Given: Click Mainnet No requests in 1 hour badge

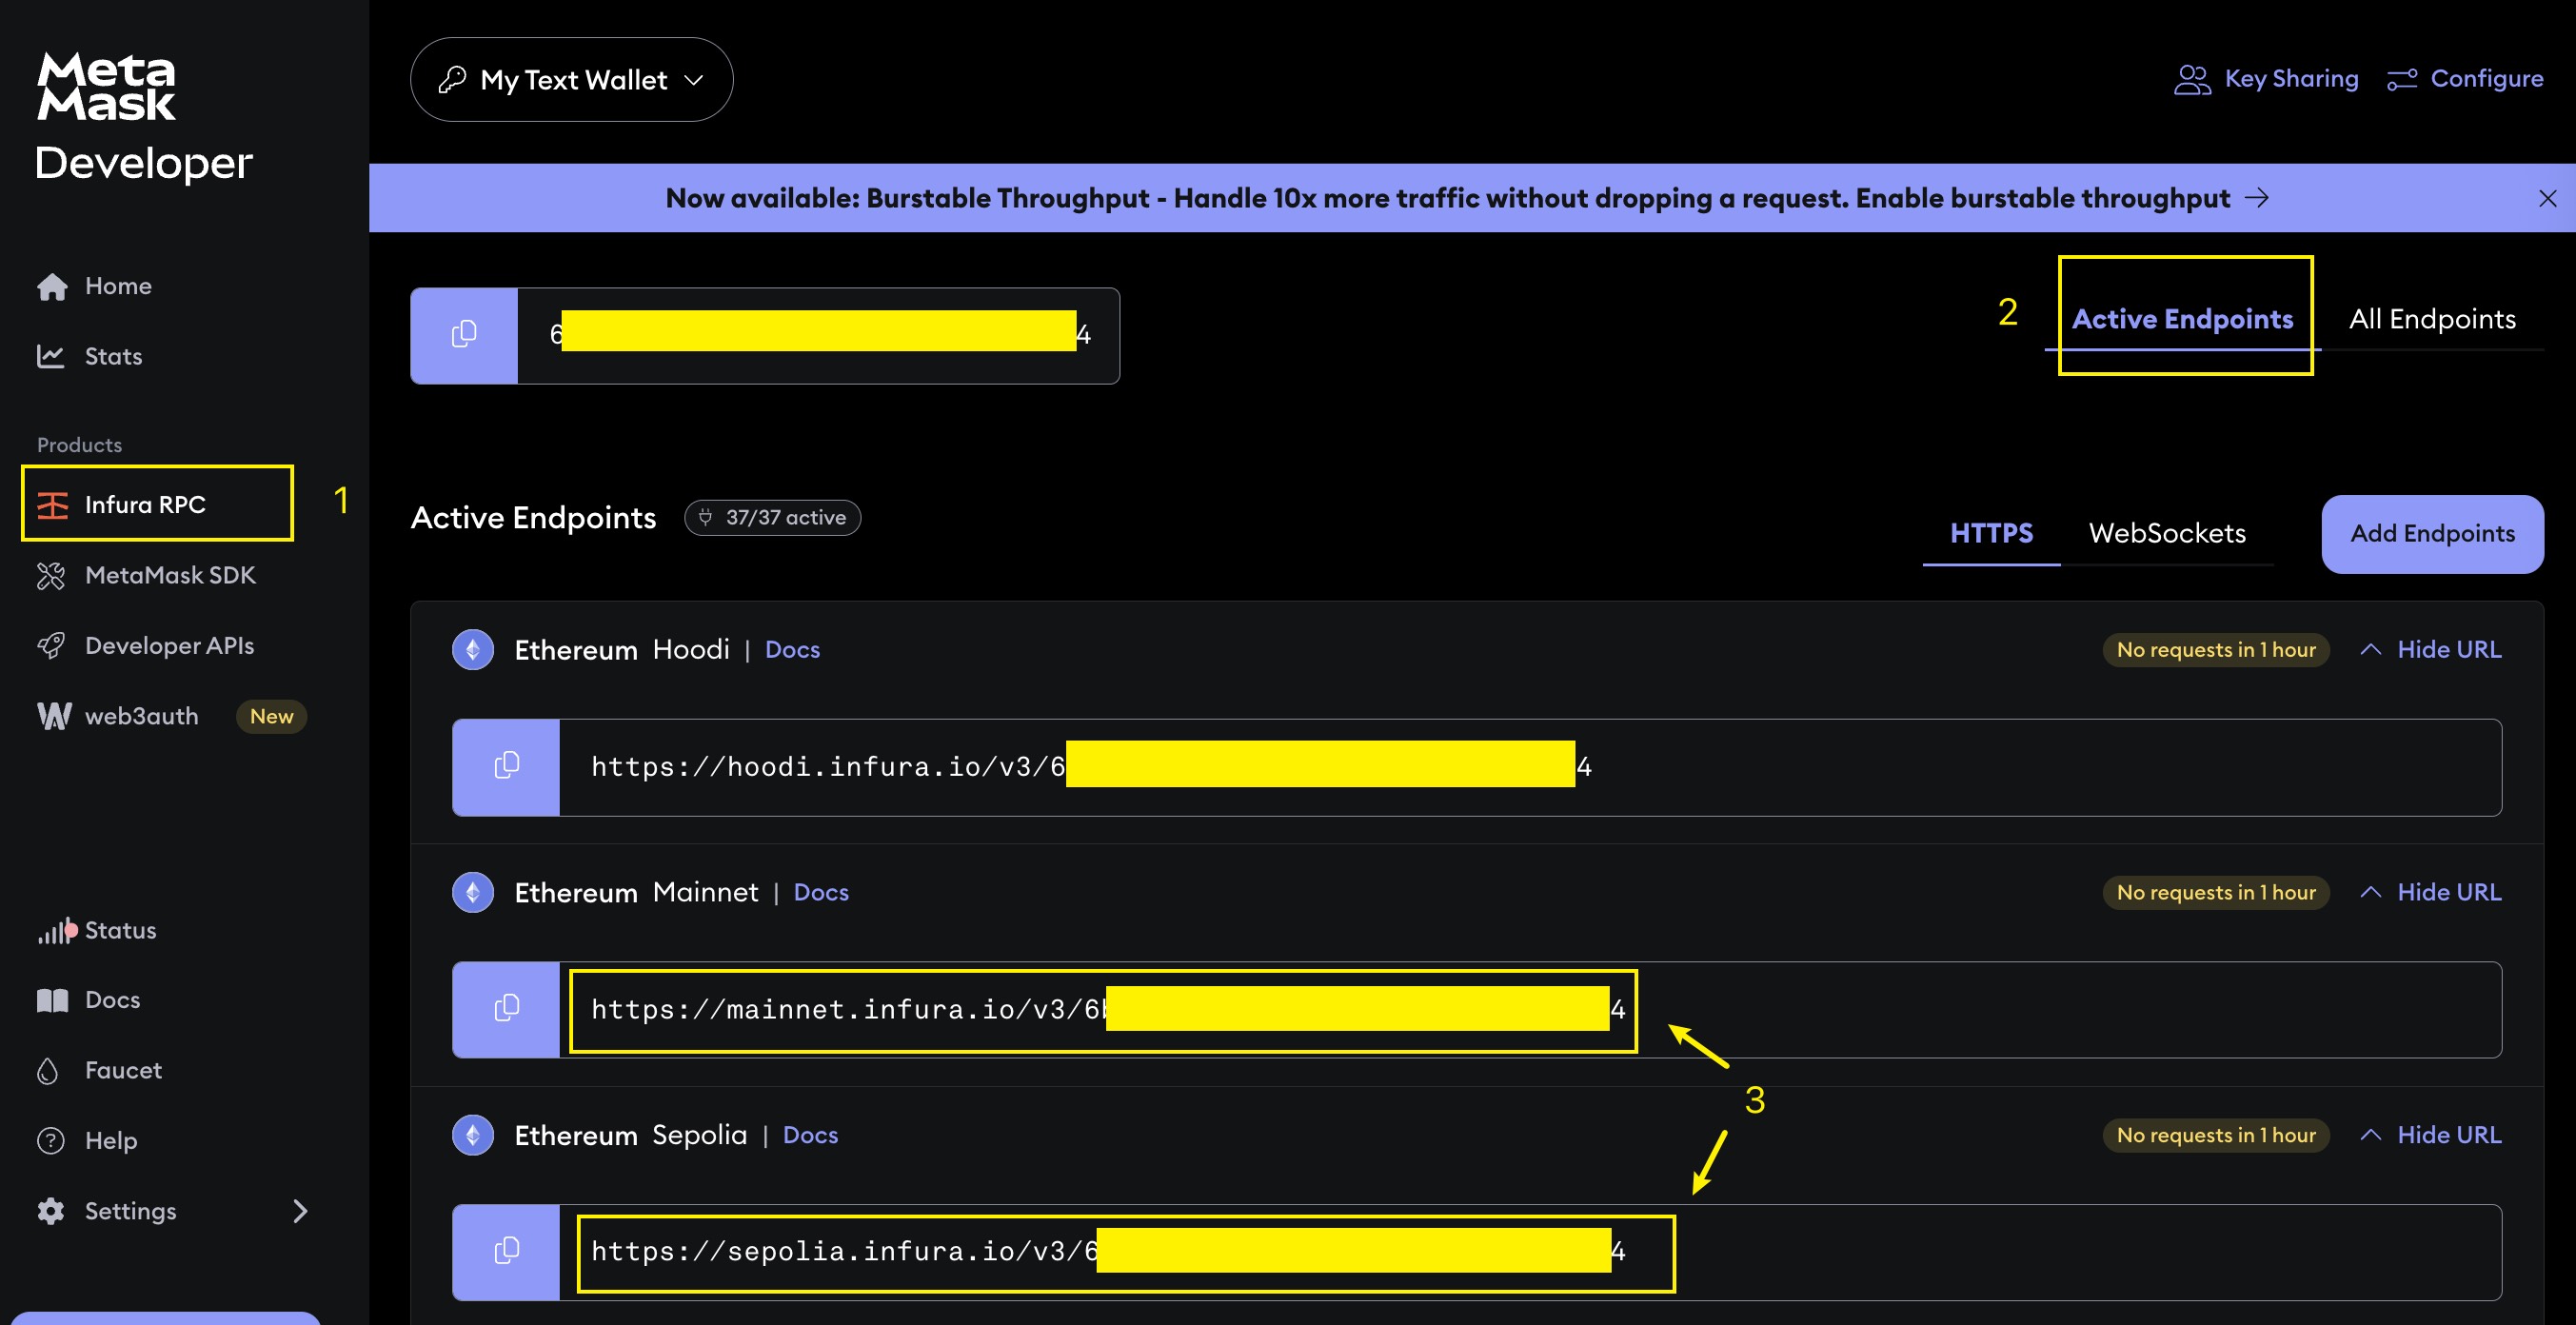Looking at the screenshot, I should (2216, 892).
